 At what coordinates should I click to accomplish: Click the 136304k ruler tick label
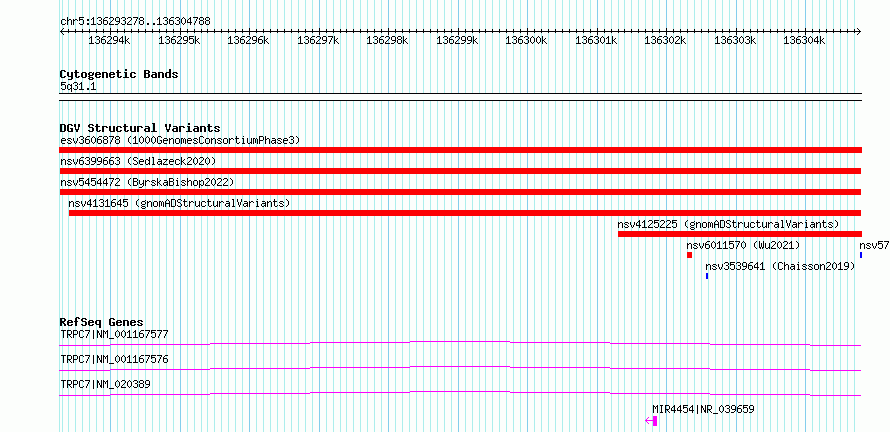click(x=805, y=40)
